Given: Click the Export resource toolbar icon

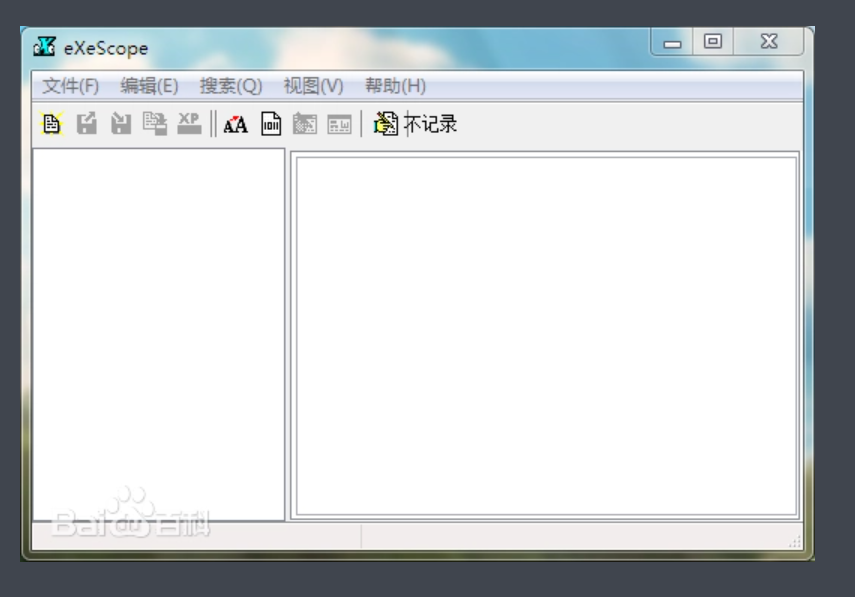Looking at the screenshot, I should point(87,124).
